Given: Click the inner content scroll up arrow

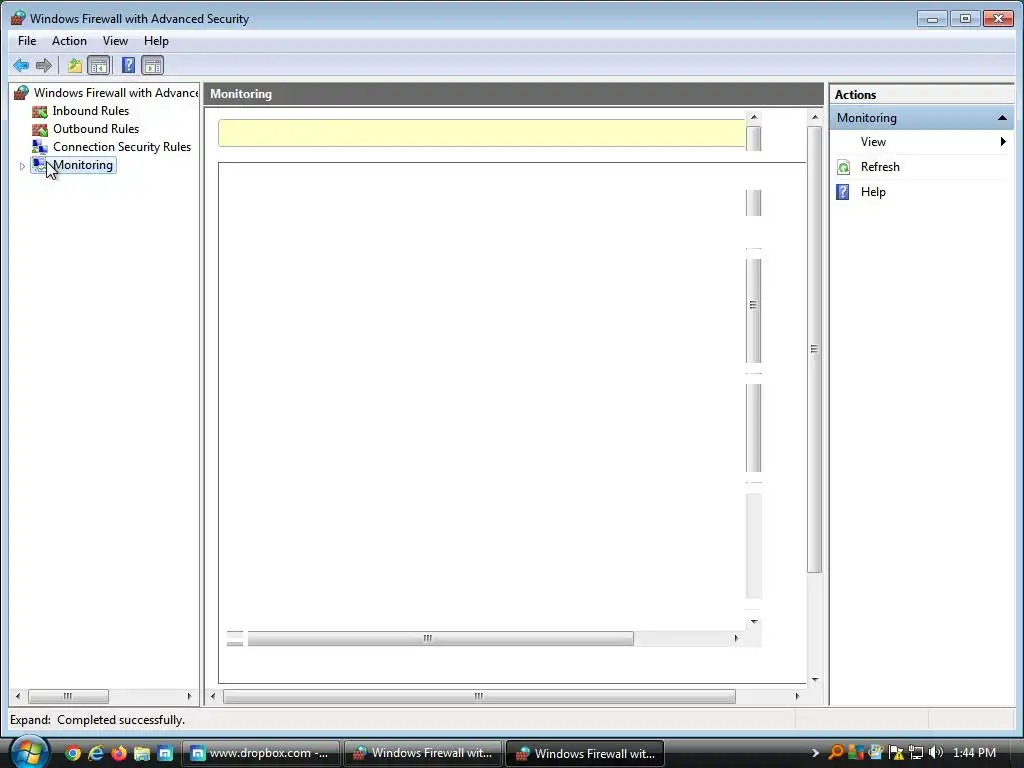Looking at the screenshot, I should click(754, 118).
